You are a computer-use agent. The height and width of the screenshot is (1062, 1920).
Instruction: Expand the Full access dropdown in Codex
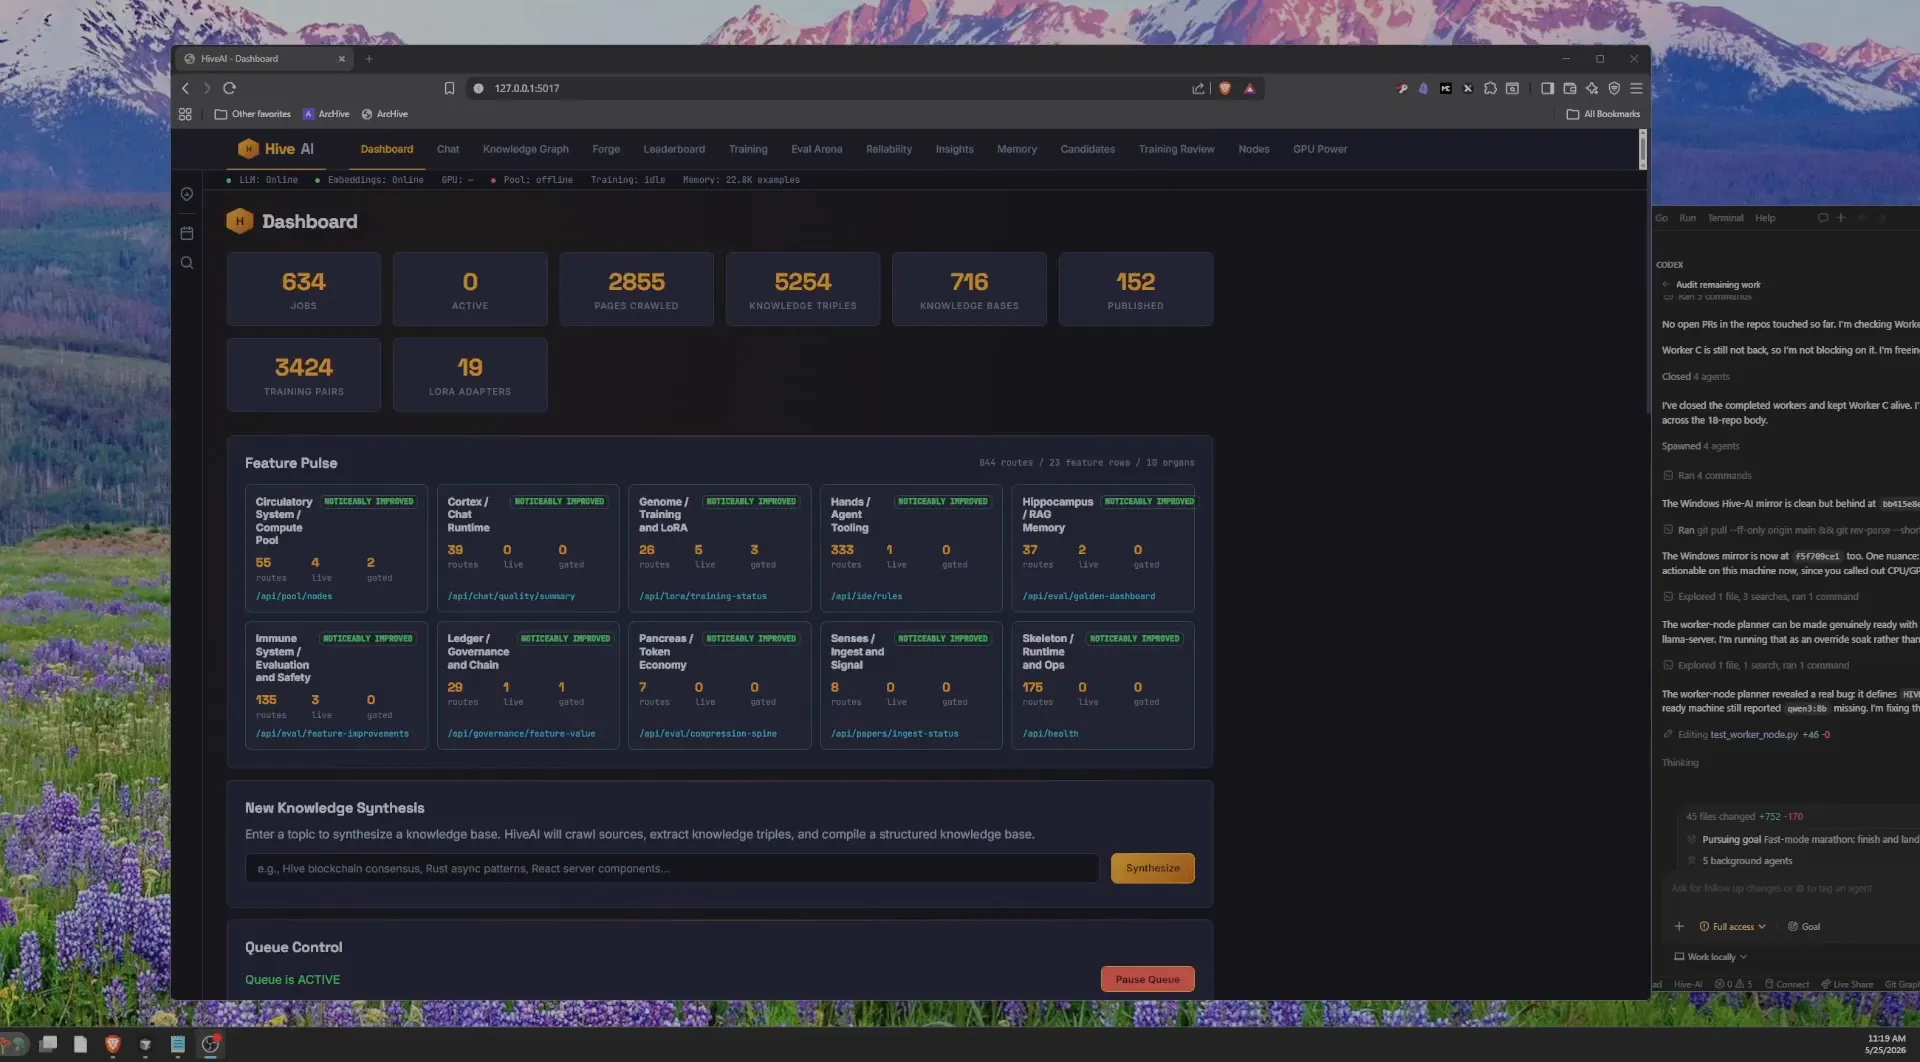click(x=1733, y=926)
